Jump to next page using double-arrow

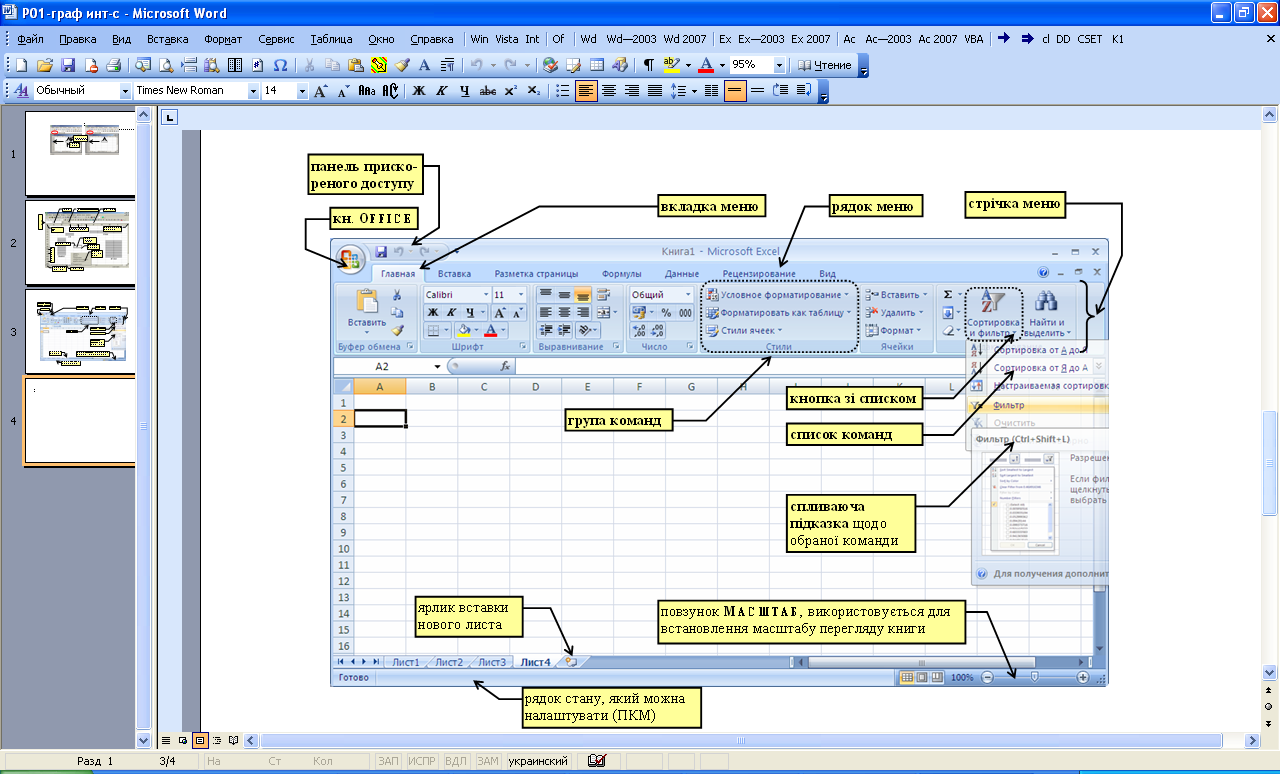click(x=1270, y=722)
